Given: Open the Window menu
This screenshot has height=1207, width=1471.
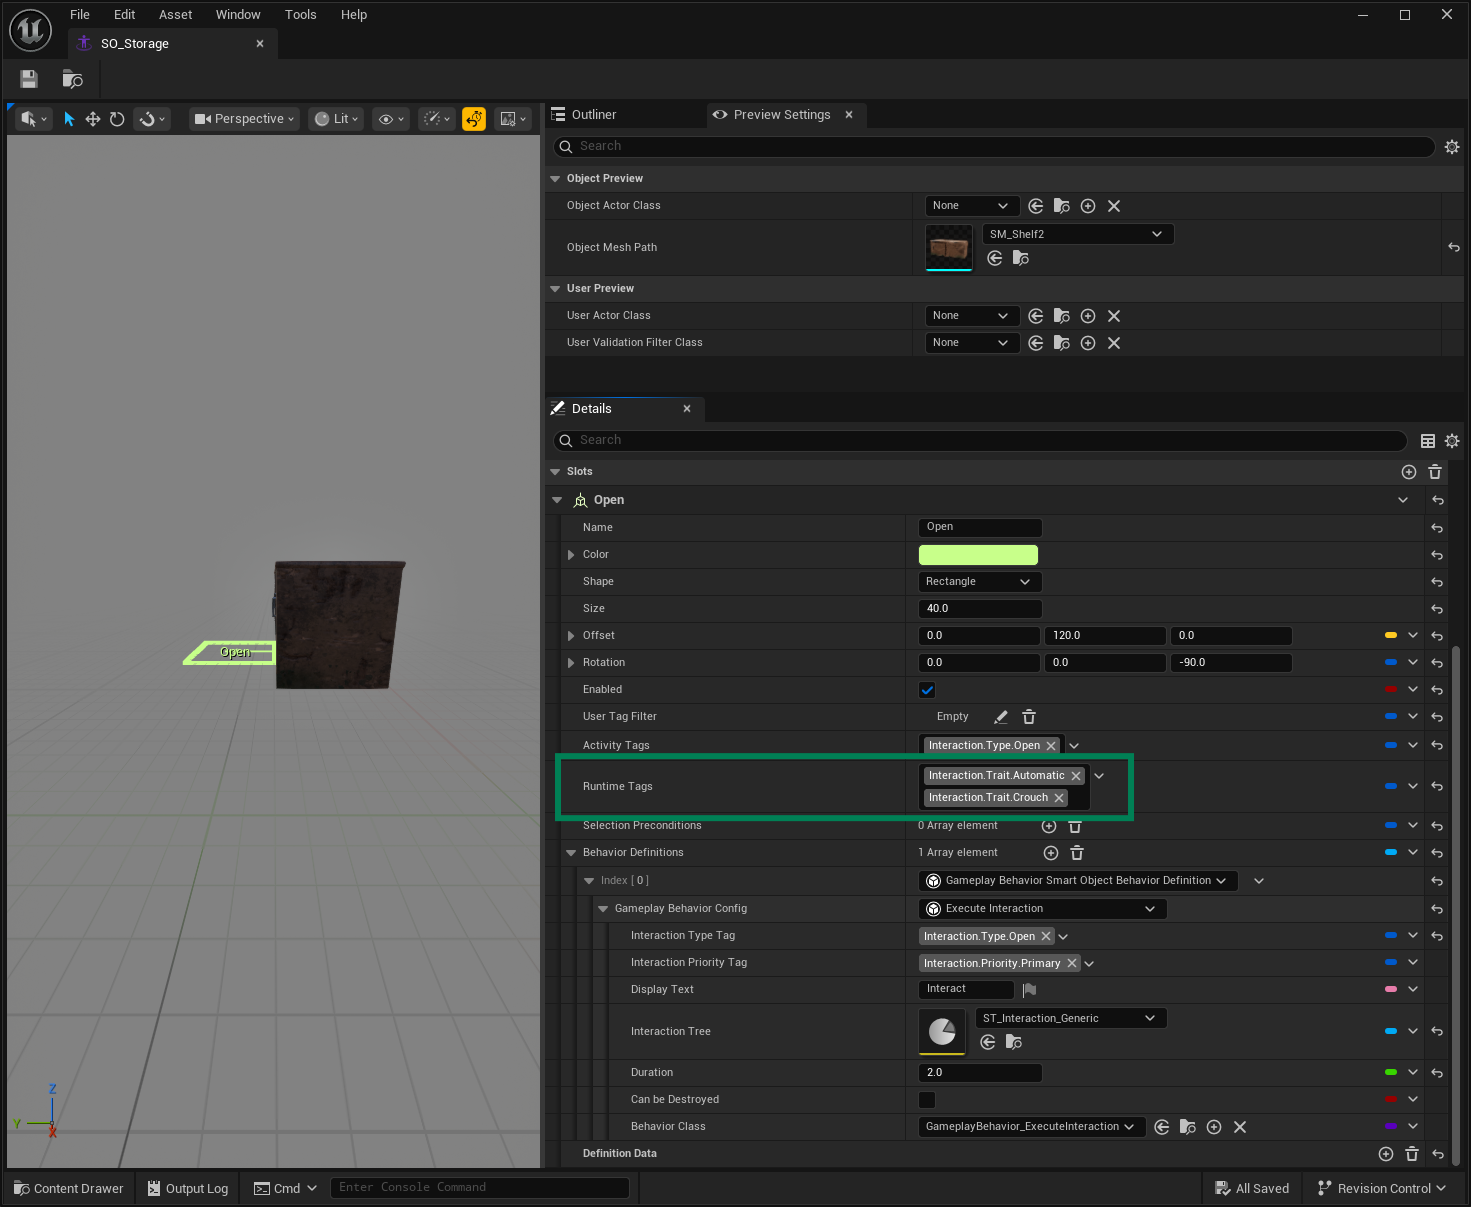Looking at the screenshot, I should click(x=238, y=14).
